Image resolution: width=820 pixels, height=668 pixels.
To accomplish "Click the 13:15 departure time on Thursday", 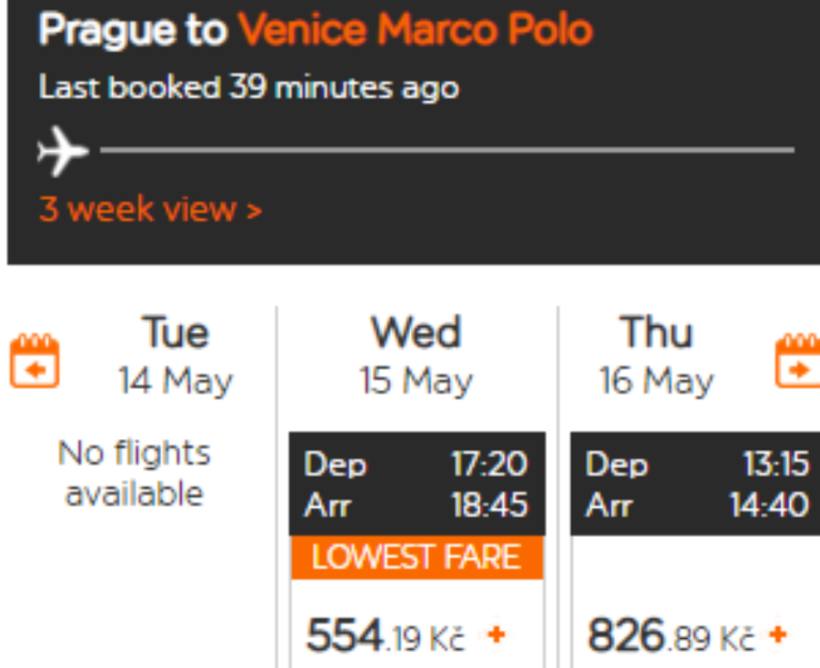I will click(x=775, y=465).
